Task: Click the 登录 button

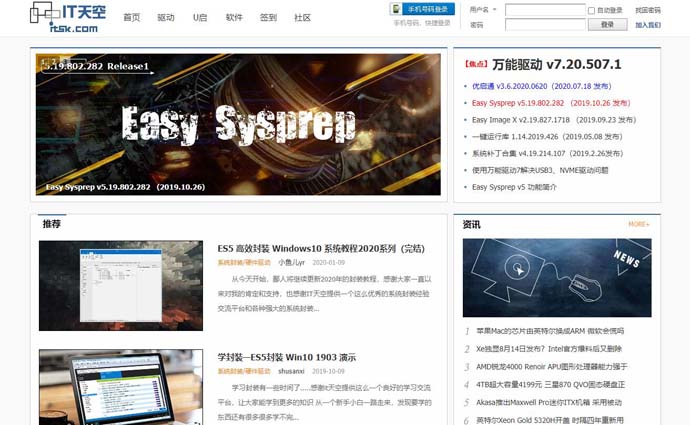Action: (x=608, y=25)
